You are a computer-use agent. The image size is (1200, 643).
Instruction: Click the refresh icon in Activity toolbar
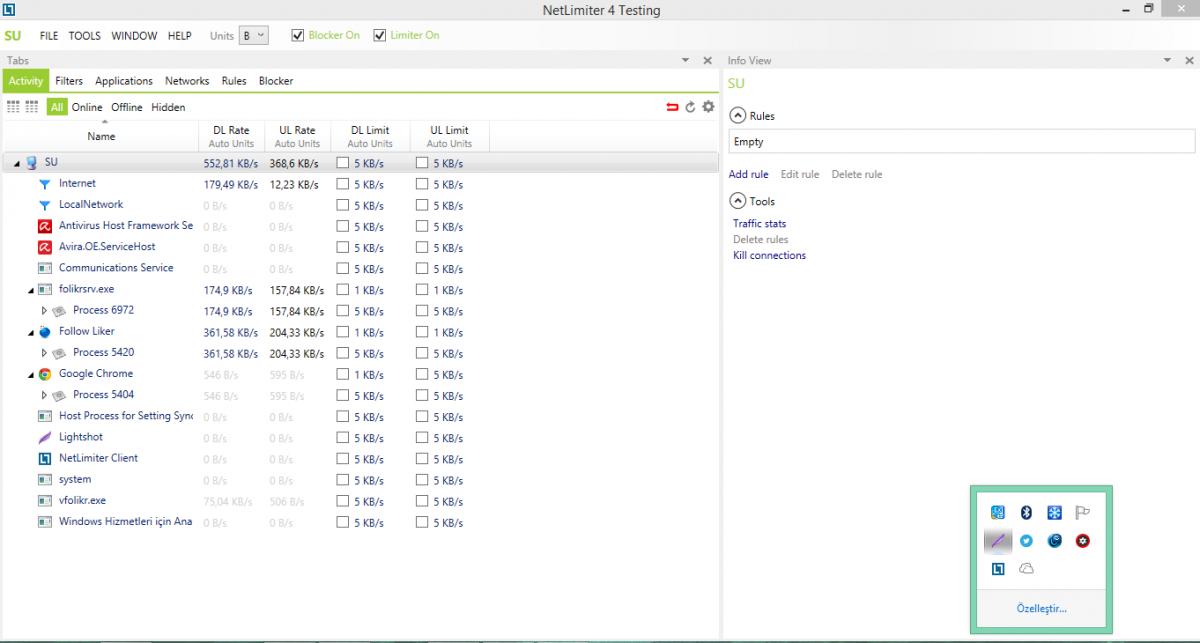[690, 107]
